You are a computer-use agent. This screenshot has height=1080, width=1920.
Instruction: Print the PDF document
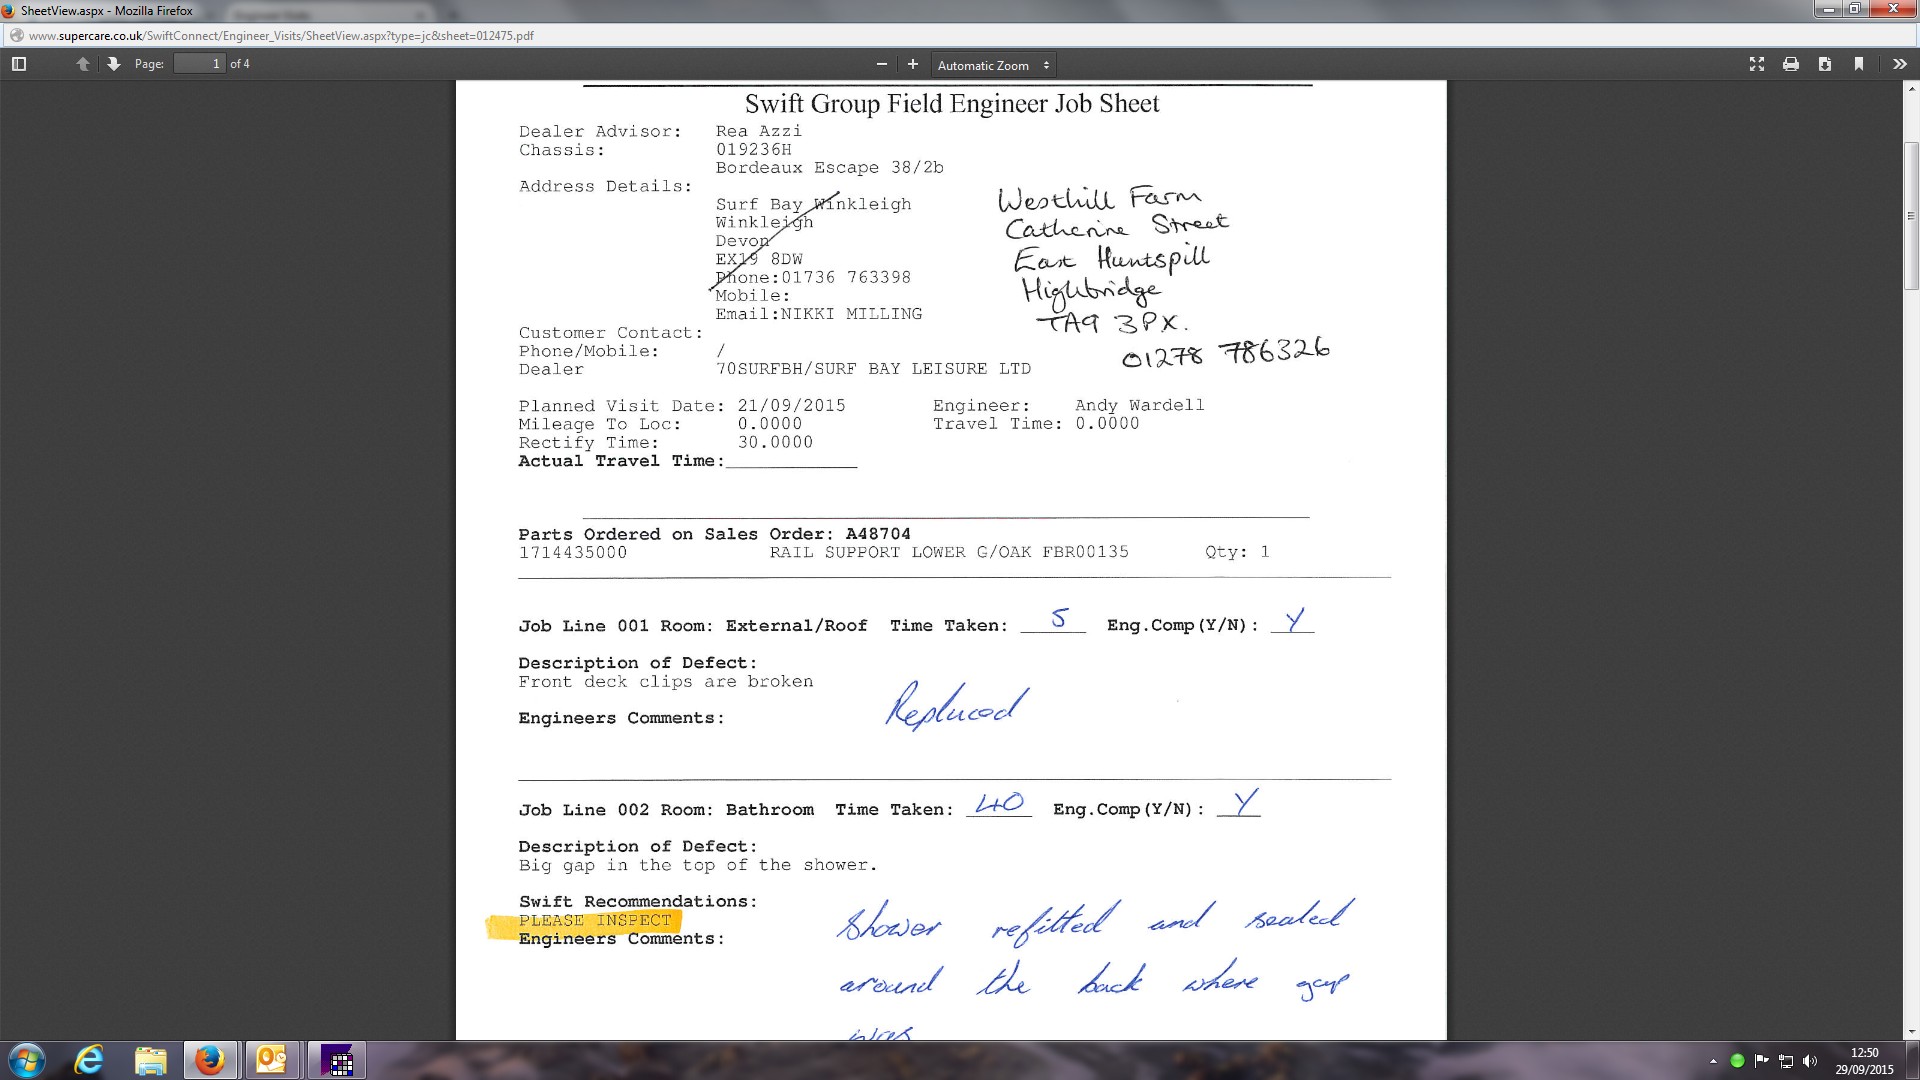[x=1791, y=64]
